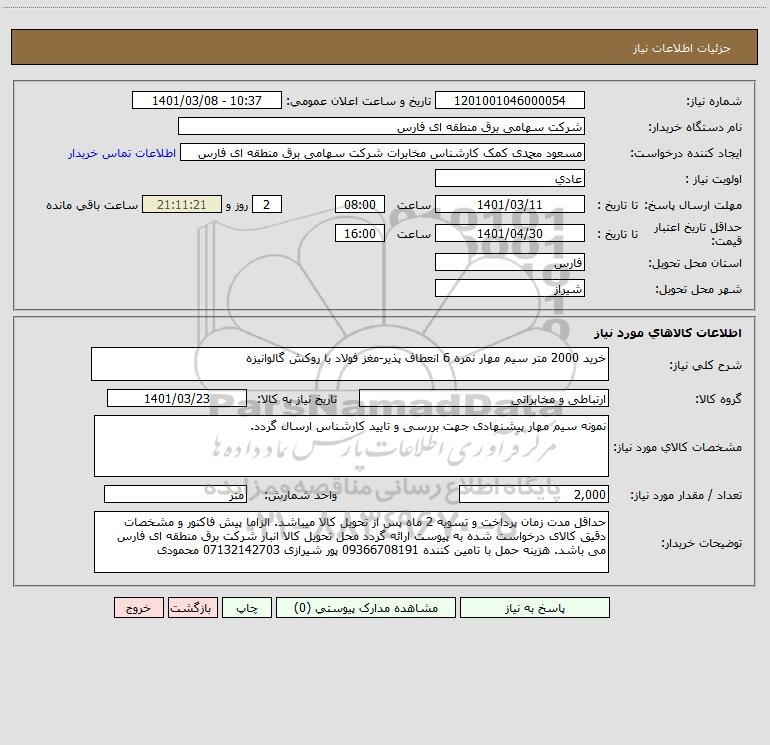Click the label نام دستگاه خریدار
Screen dimensions: 770x745
coord(695,128)
